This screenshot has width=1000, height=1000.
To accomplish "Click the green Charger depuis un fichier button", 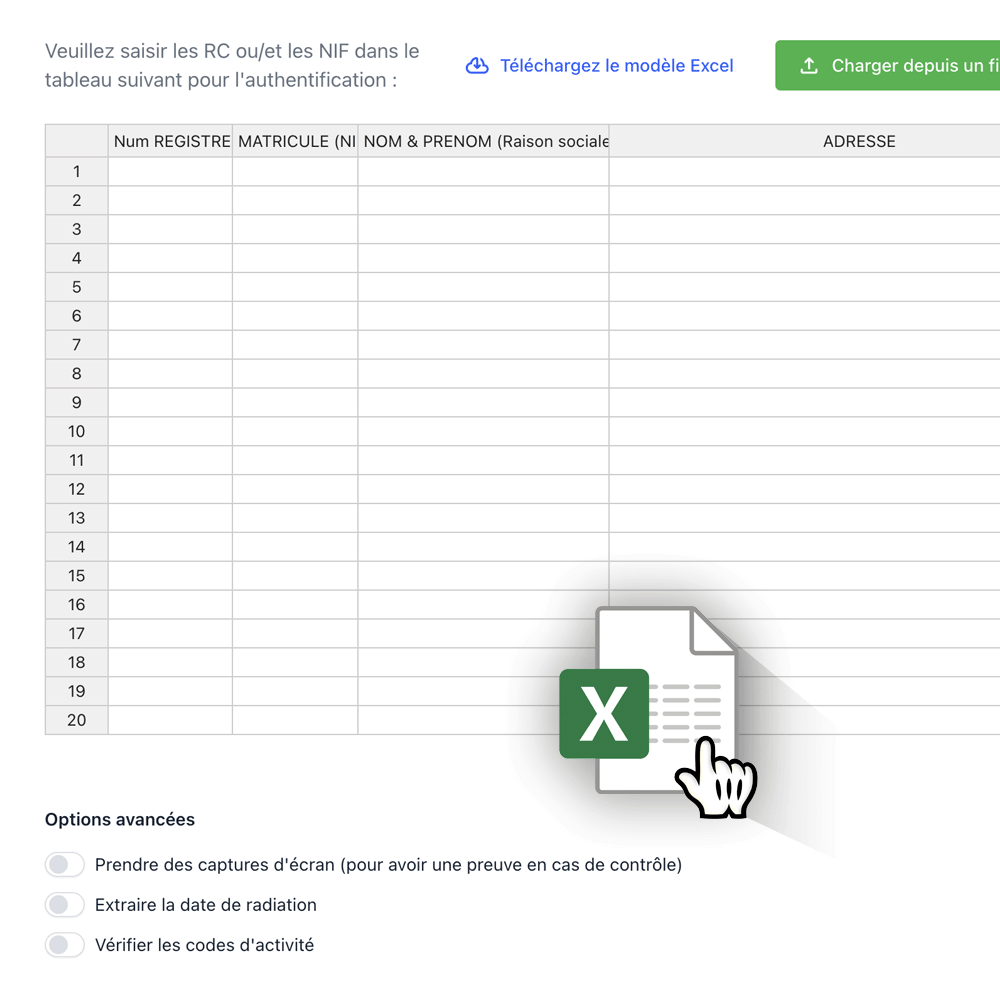I will click(x=888, y=65).
